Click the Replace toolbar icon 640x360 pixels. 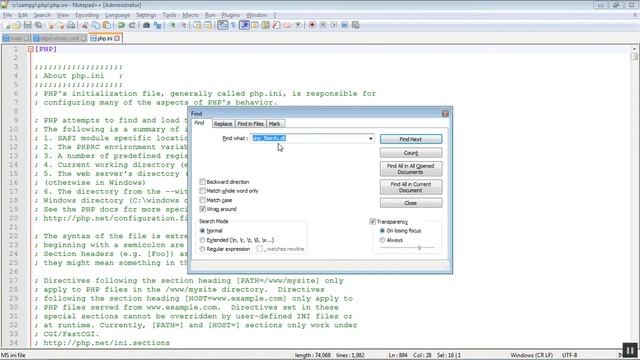[158, 25]
